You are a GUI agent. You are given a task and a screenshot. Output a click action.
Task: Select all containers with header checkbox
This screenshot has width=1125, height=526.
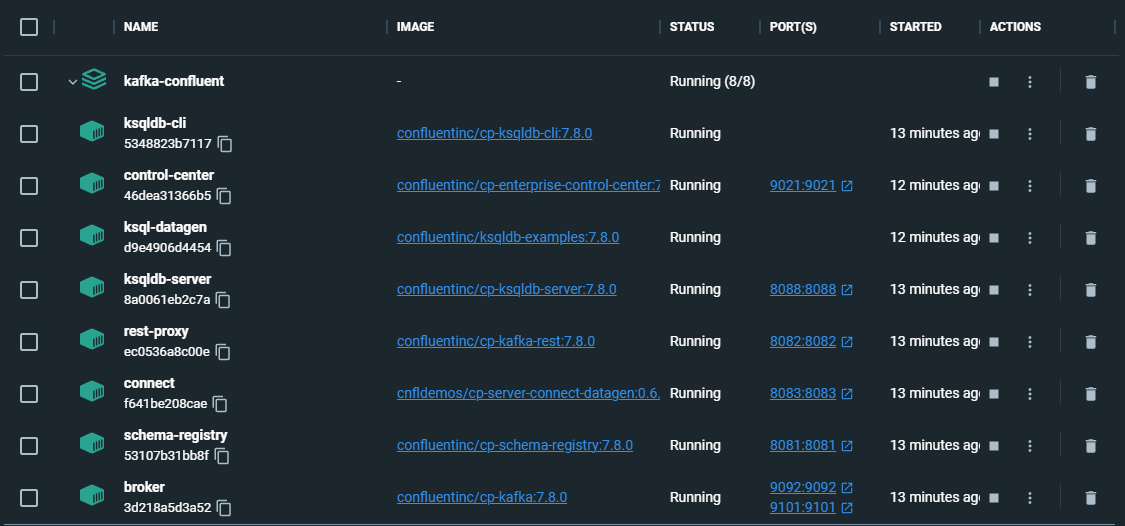29,27
